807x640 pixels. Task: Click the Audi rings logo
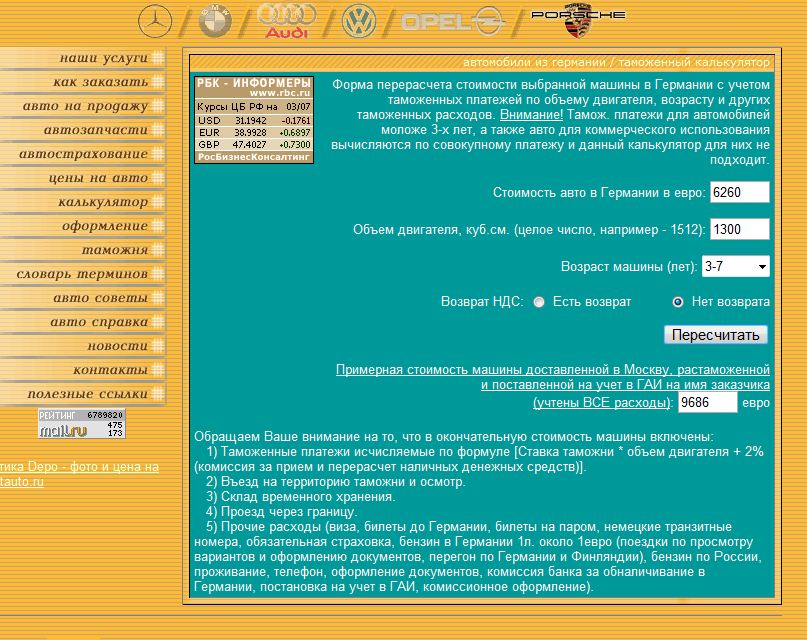pyautogui.click(x=286, y=20)
